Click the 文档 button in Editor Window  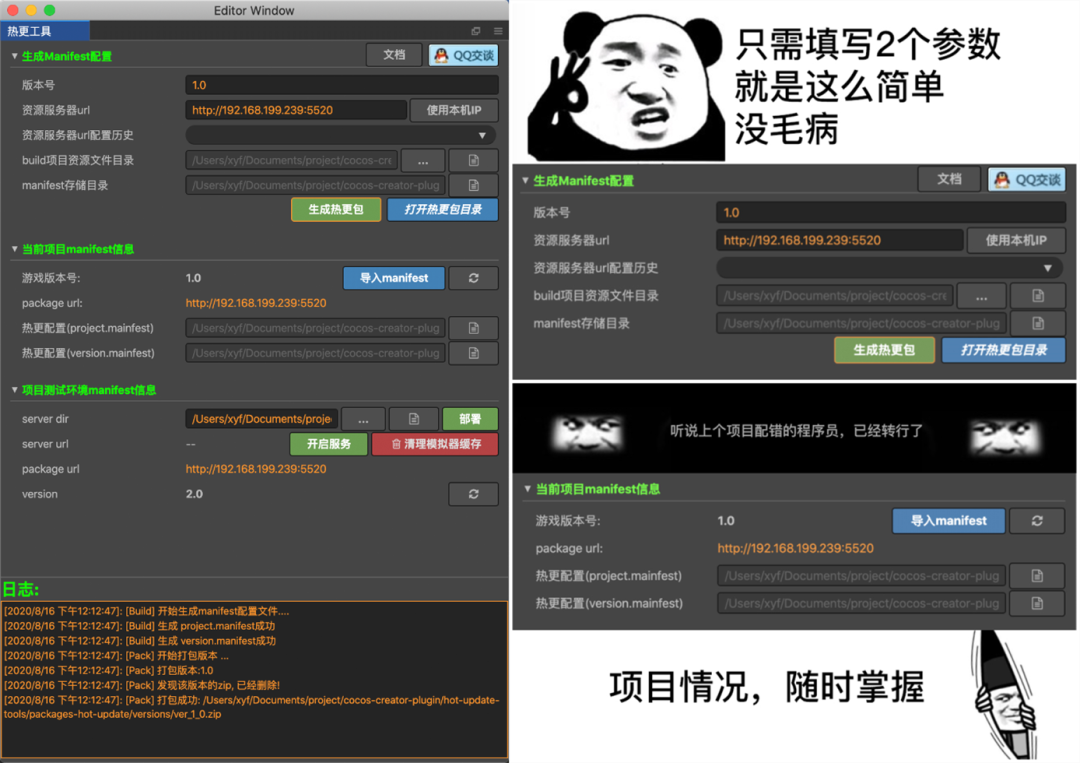(394, 55)
